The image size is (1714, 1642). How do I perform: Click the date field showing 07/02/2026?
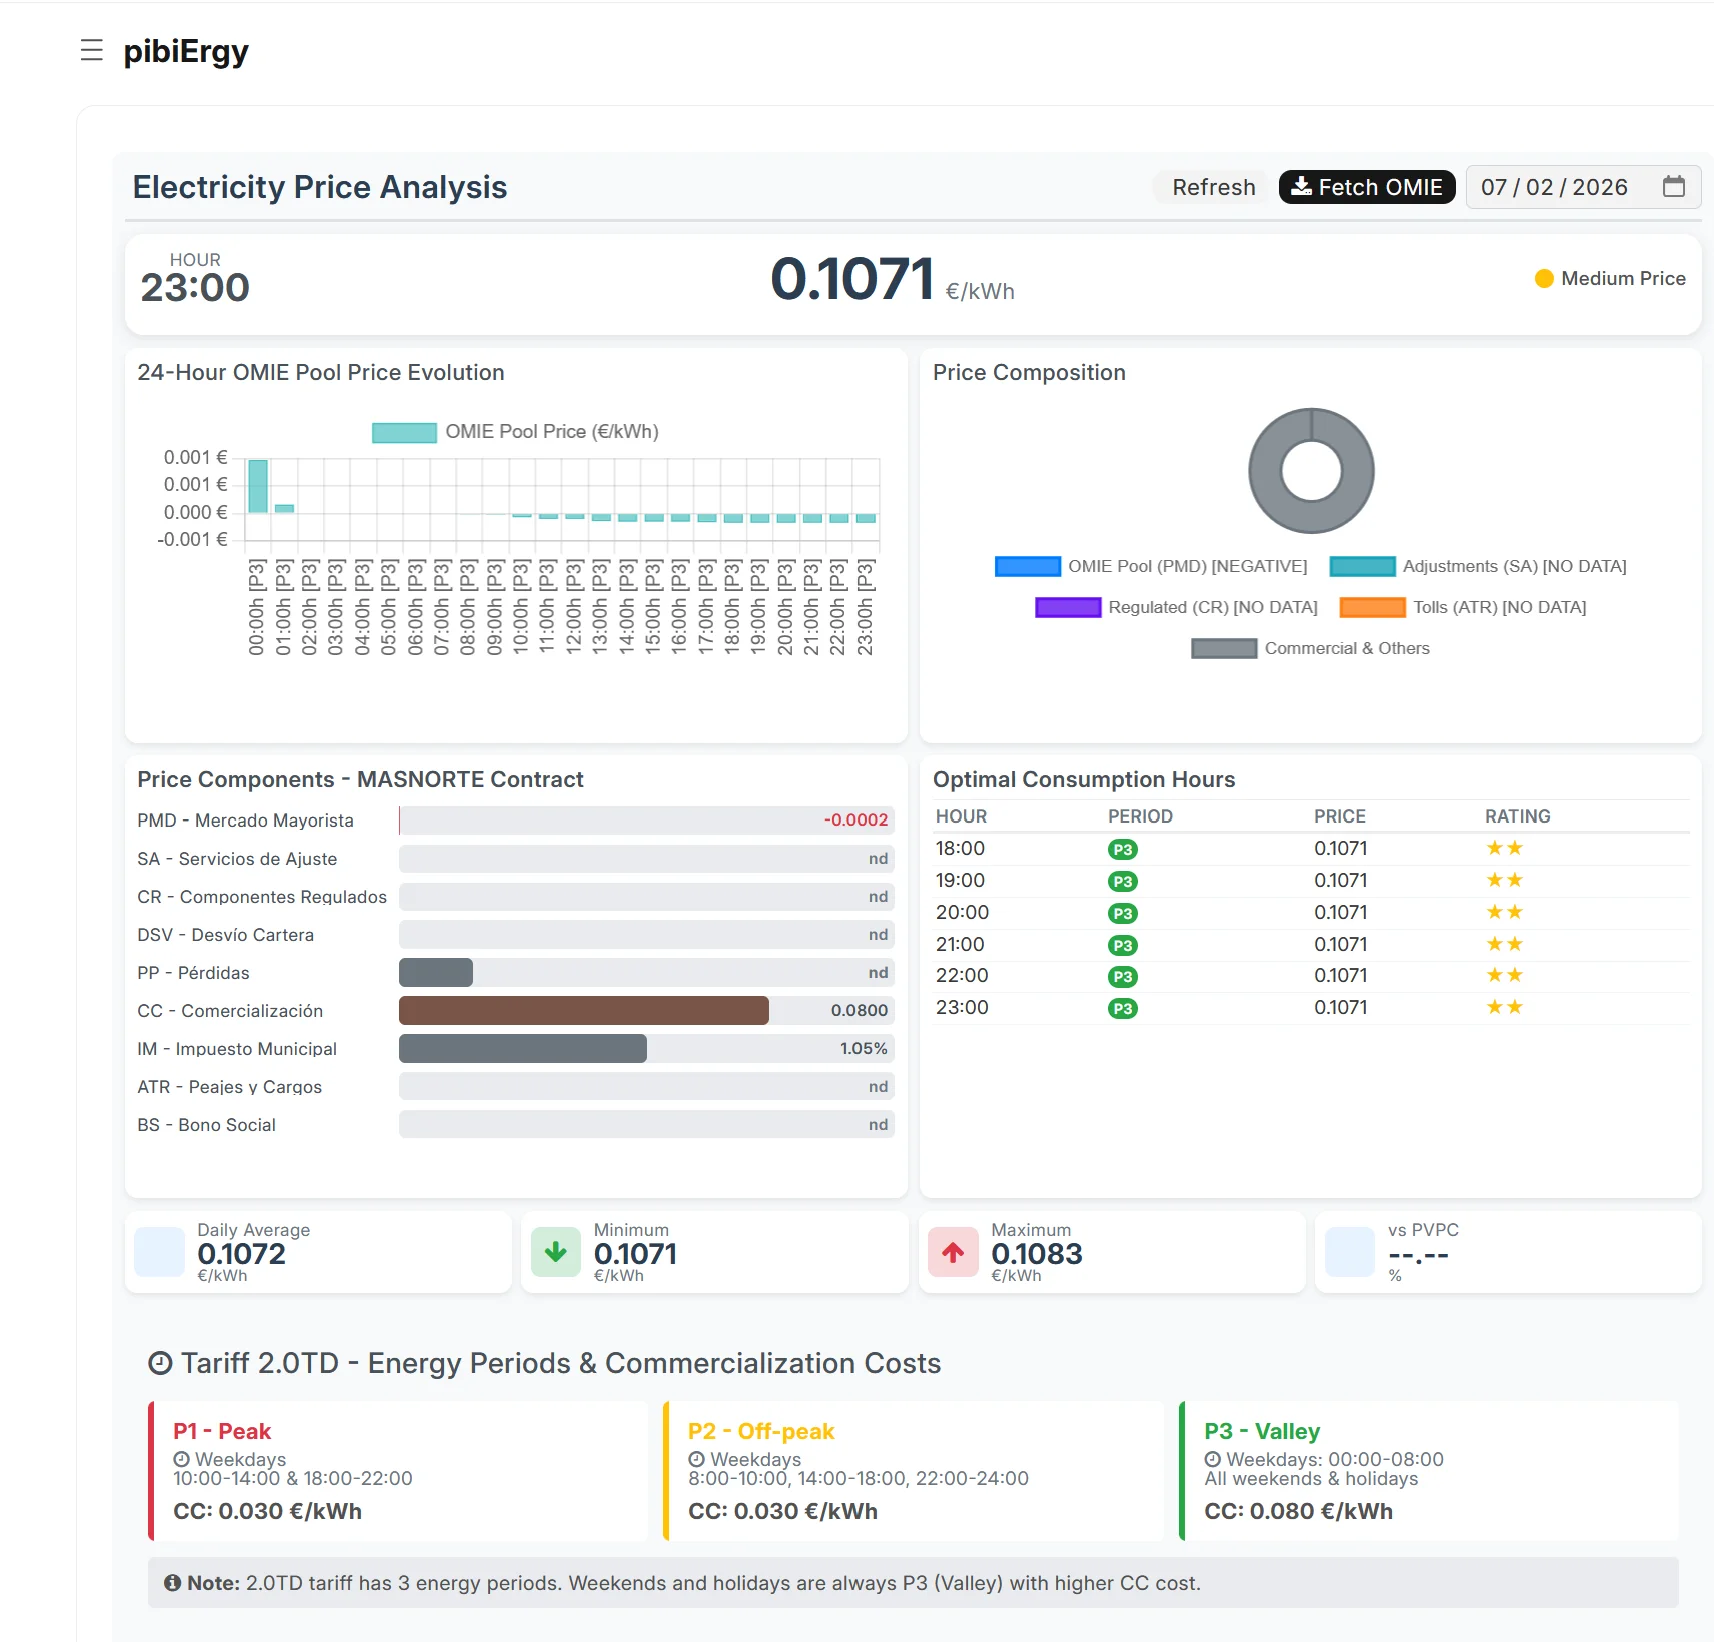[1553, 187]
